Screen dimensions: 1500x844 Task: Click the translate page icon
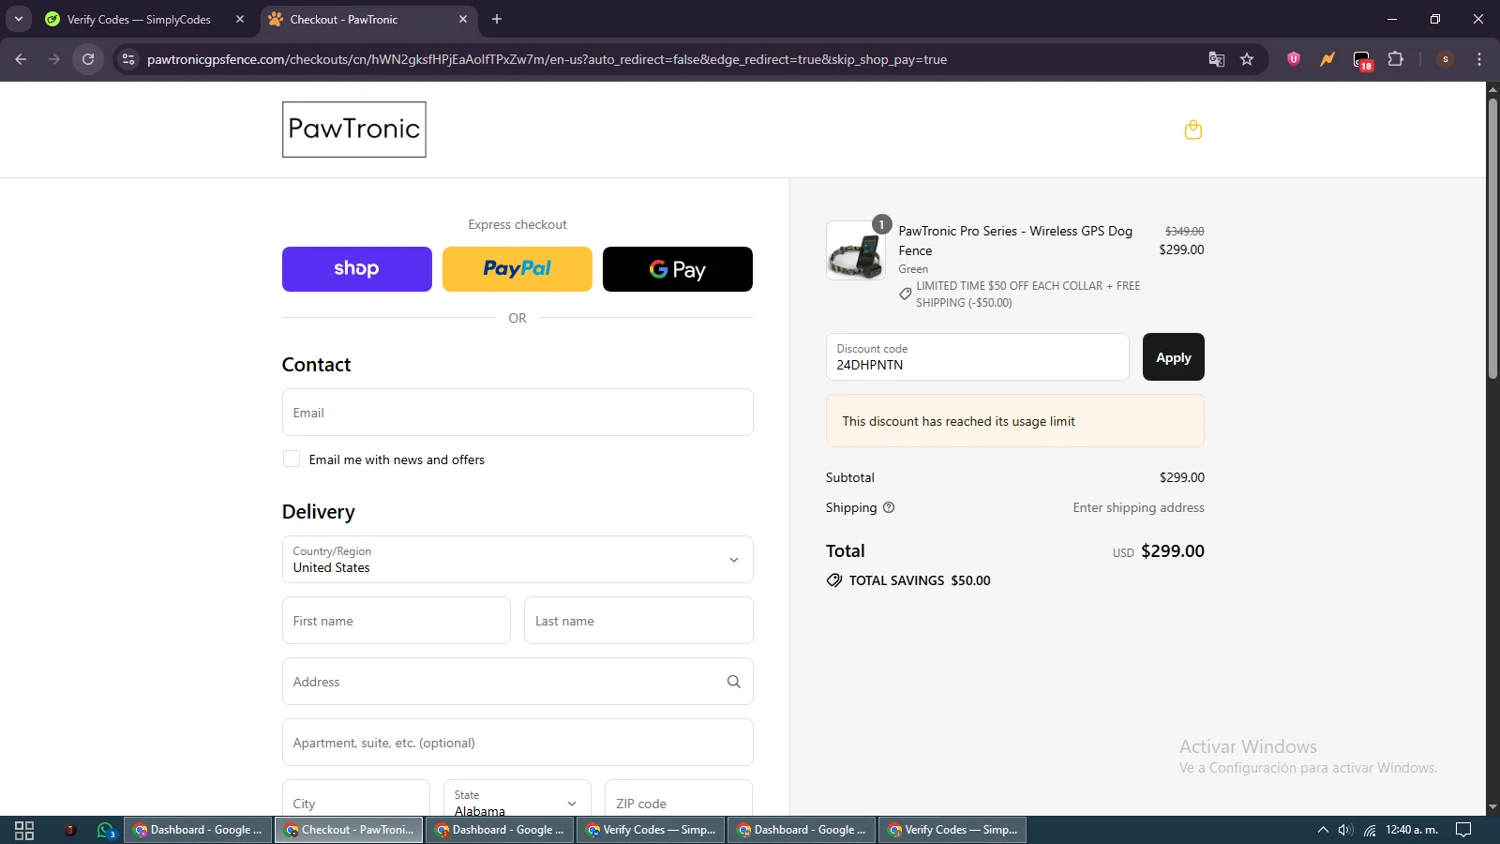1216,59
